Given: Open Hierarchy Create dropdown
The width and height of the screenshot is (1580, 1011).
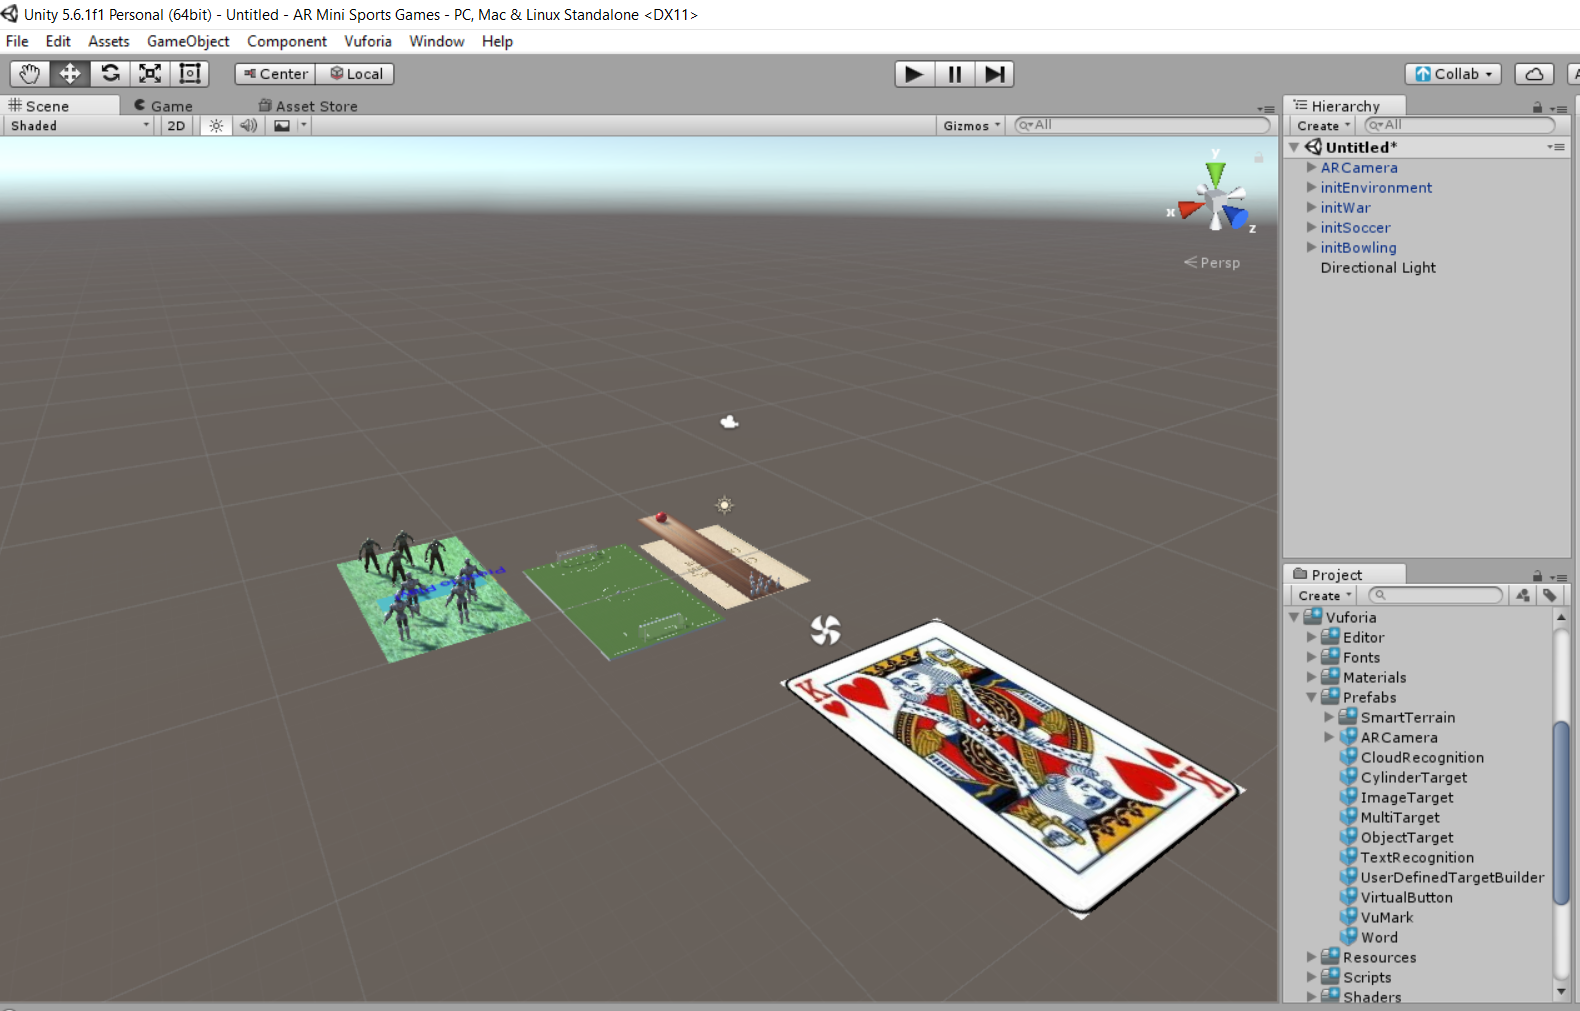Looking at the screenshot, I should [x=1323, y=126].
